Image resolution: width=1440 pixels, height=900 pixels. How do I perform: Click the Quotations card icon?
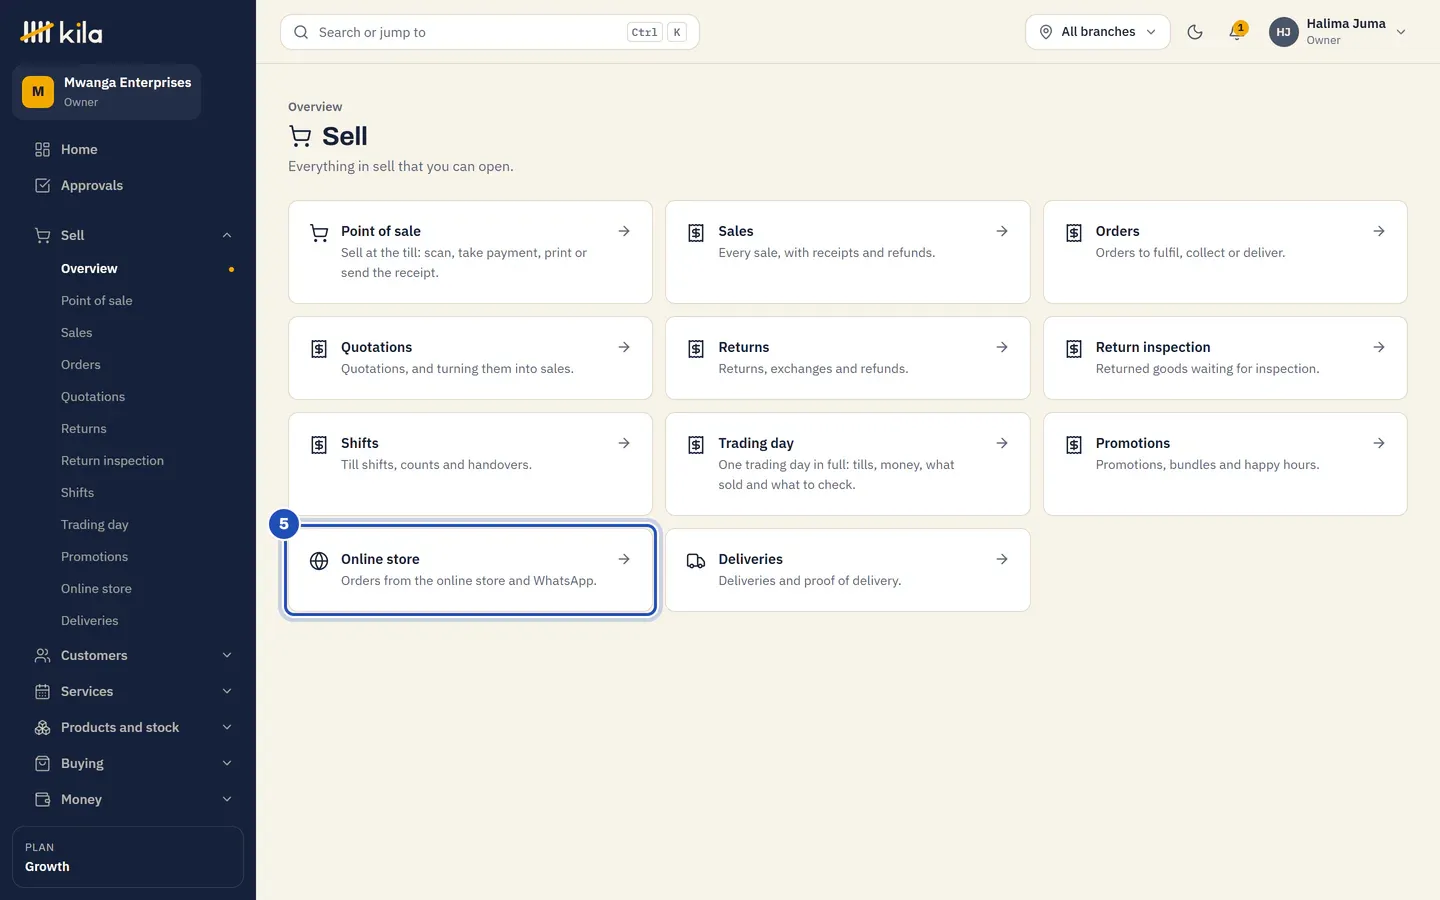pos(319,349)
